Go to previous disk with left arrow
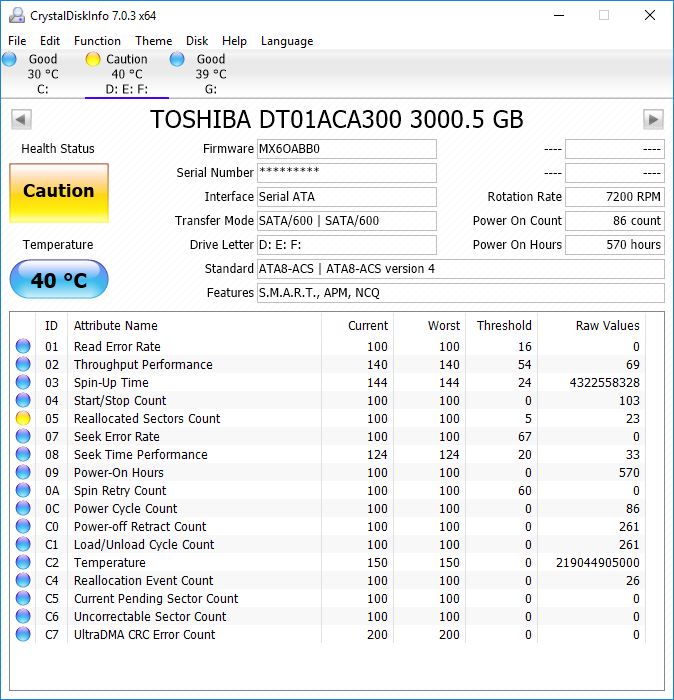This screenshot has height=700, width=674. point(21,119)
